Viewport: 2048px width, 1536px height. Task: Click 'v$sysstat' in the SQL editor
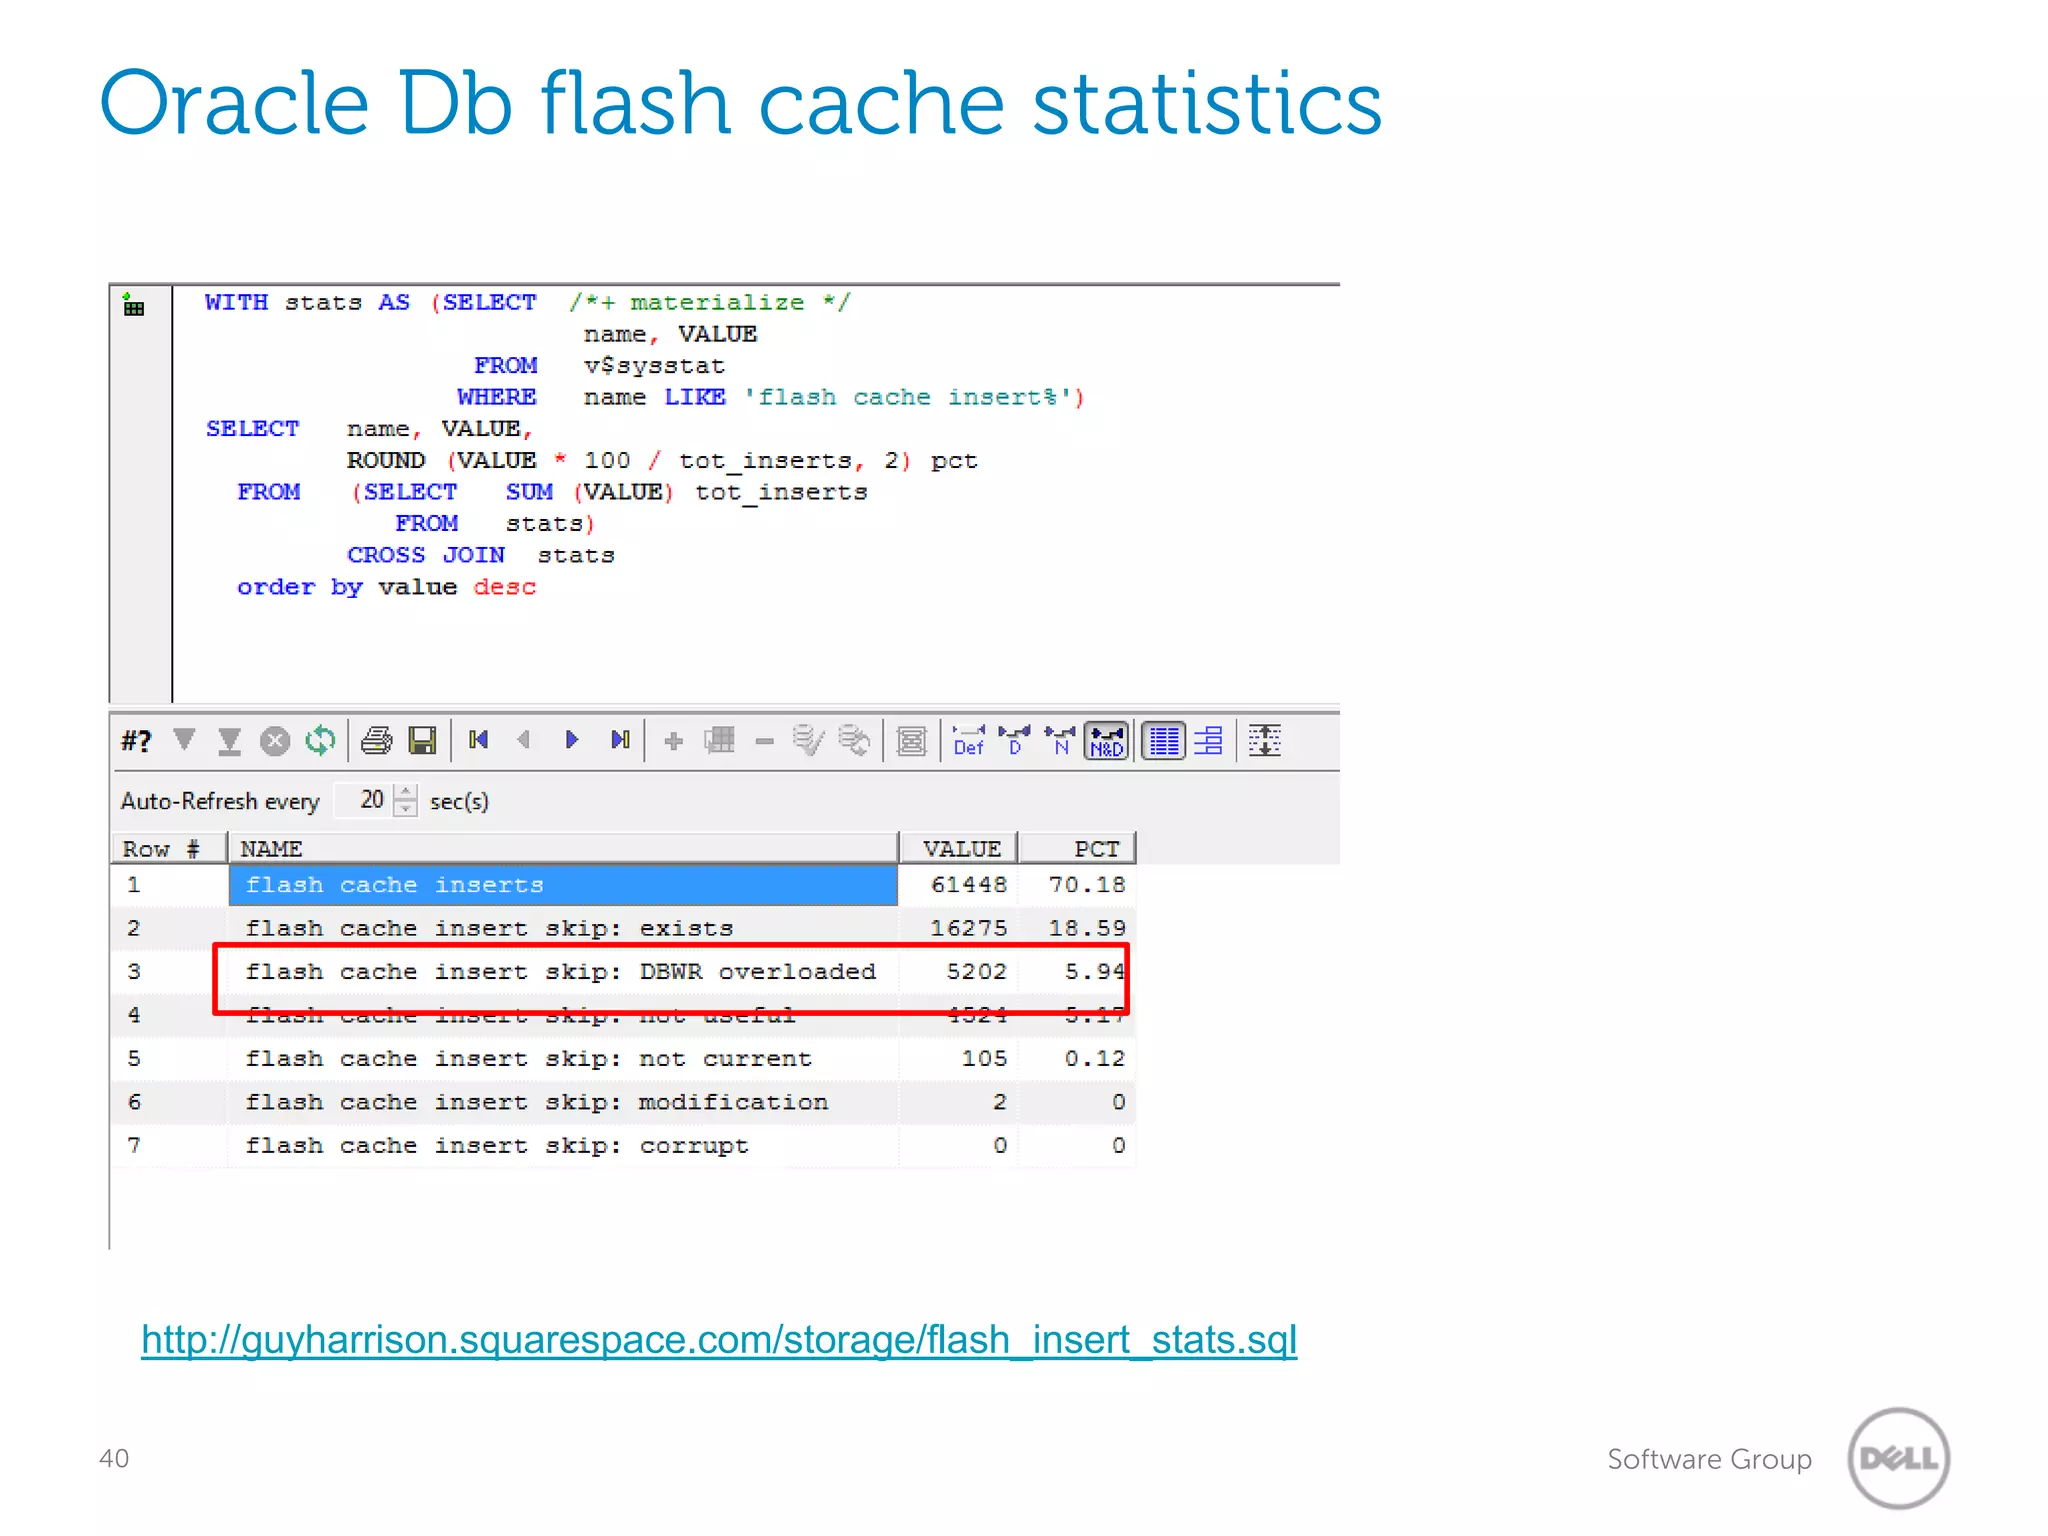coord(654,366)
